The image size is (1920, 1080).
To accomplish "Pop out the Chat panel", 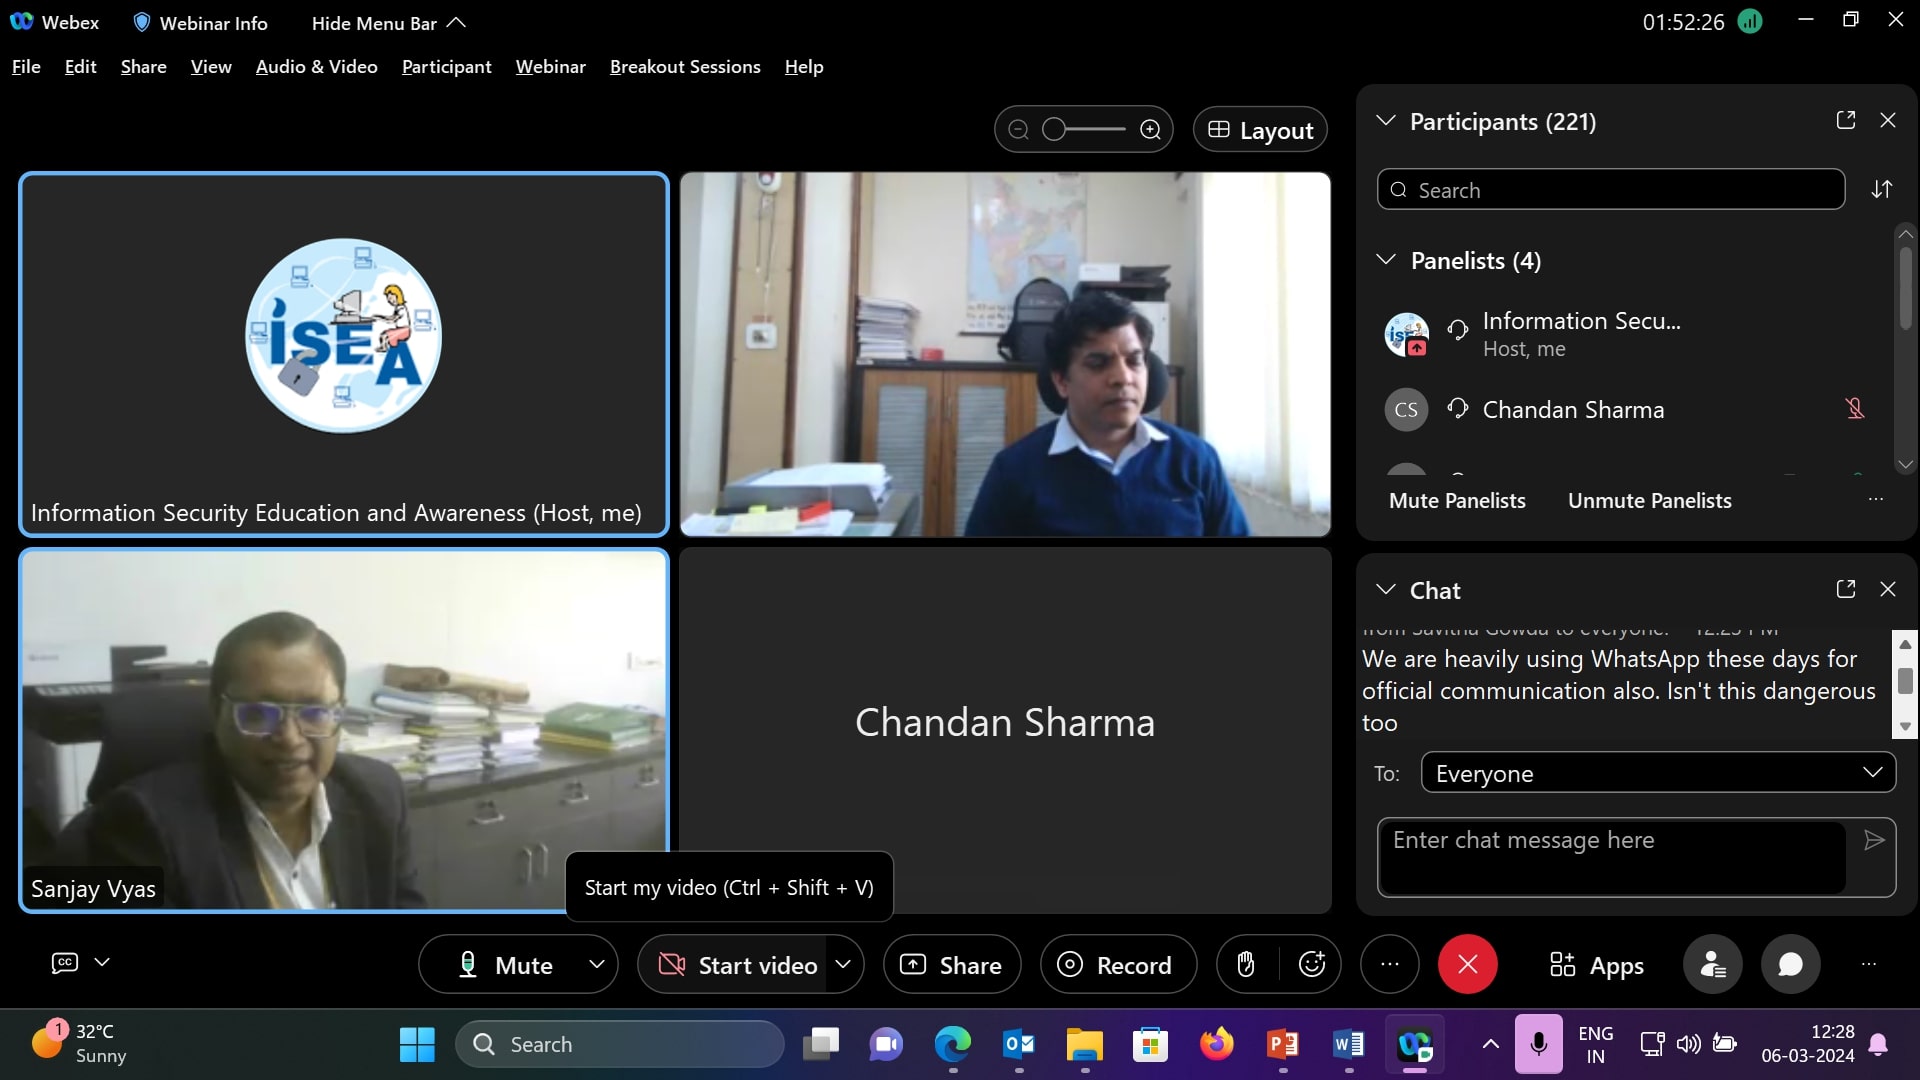I will point(1846,590).
